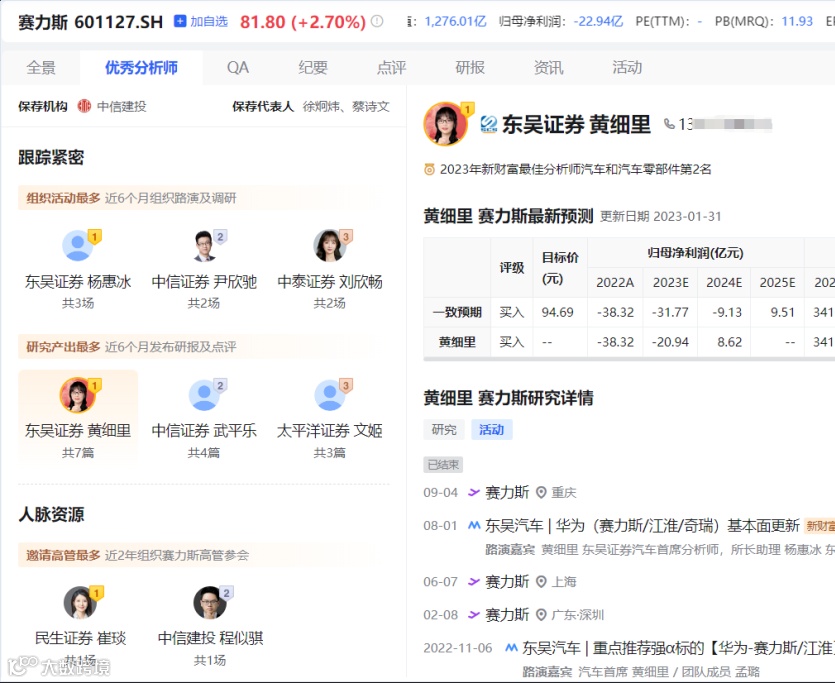The width and height of the screenshot is (835, 683).
Task: Open 中信证券 尹欣驰 avatar photo
Action: click(204, 245)
